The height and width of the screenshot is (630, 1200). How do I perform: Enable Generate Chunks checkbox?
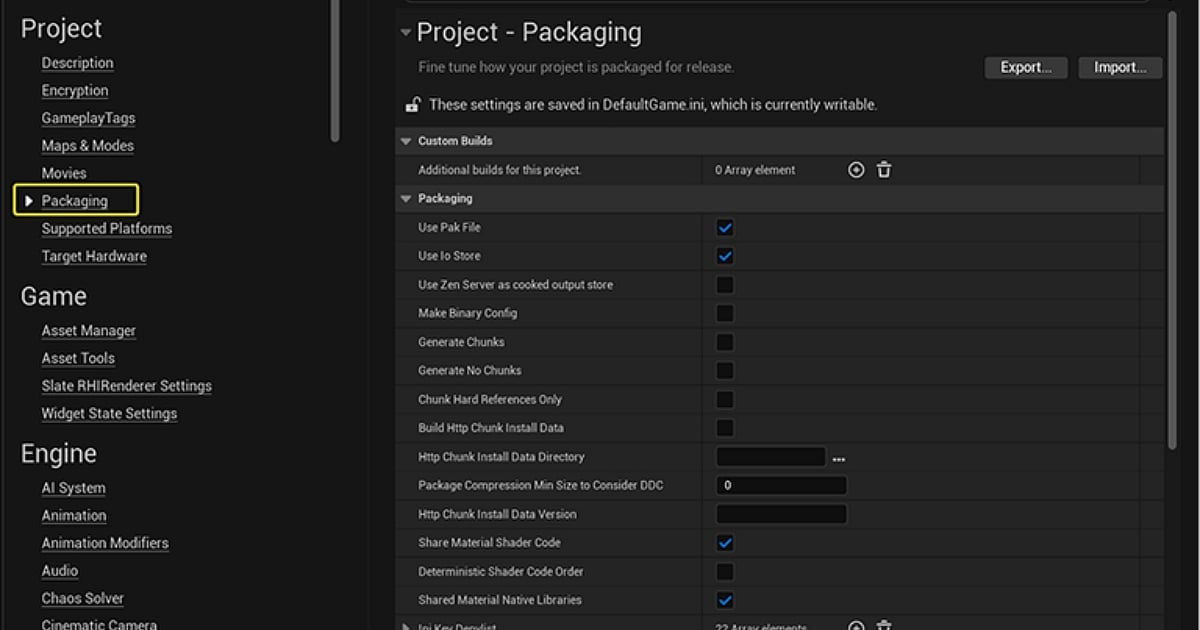click(x=725, y=342)
